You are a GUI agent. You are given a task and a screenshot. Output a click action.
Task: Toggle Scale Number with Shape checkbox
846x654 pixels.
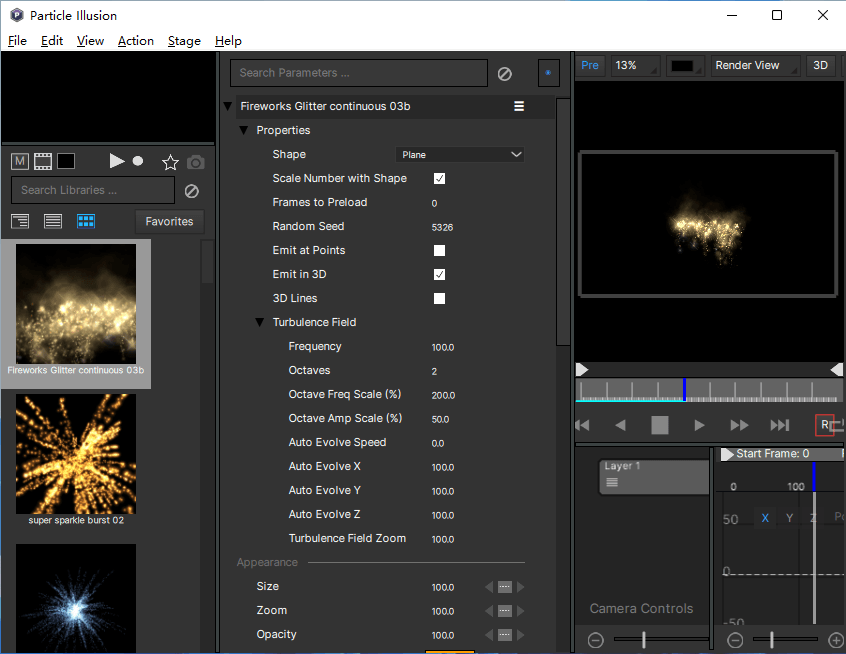[439, 179]
